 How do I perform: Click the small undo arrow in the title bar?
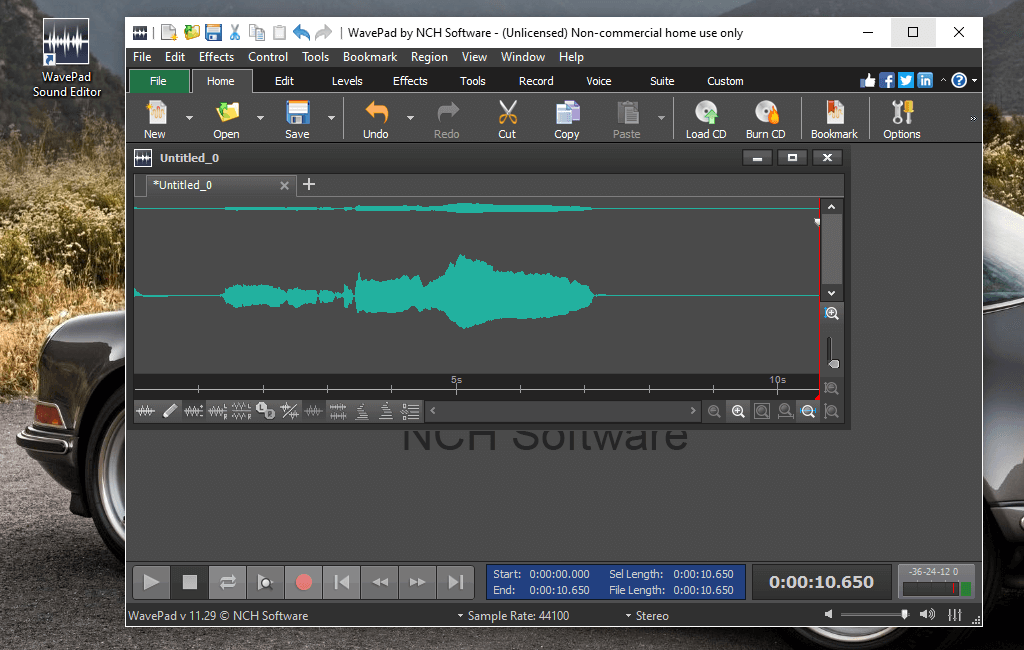pos(301,33)
